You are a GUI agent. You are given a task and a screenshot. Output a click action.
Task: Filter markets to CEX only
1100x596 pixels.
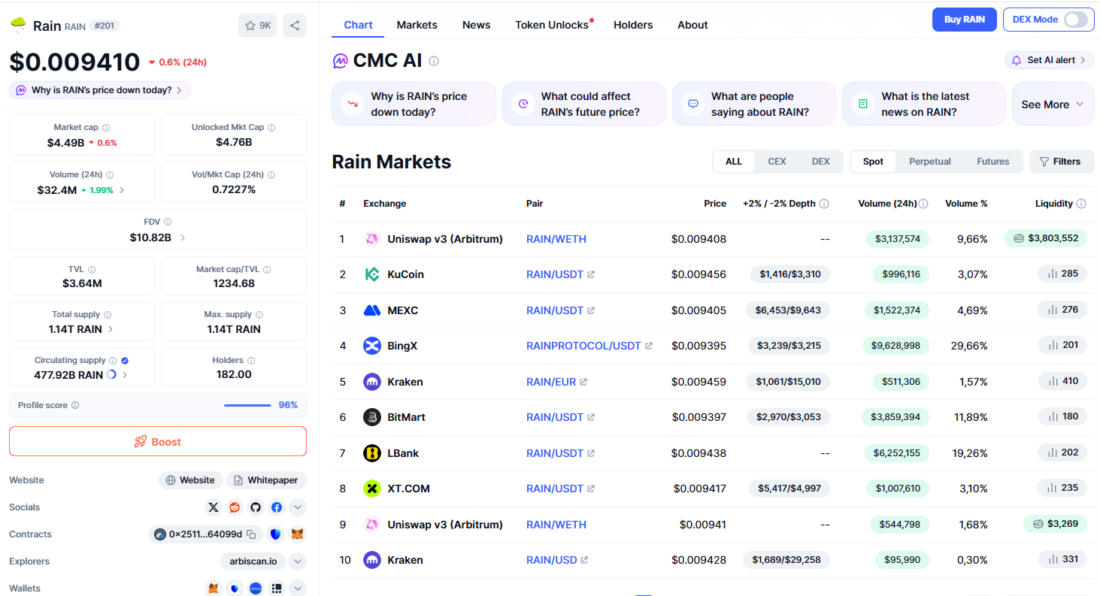(777, 162)
